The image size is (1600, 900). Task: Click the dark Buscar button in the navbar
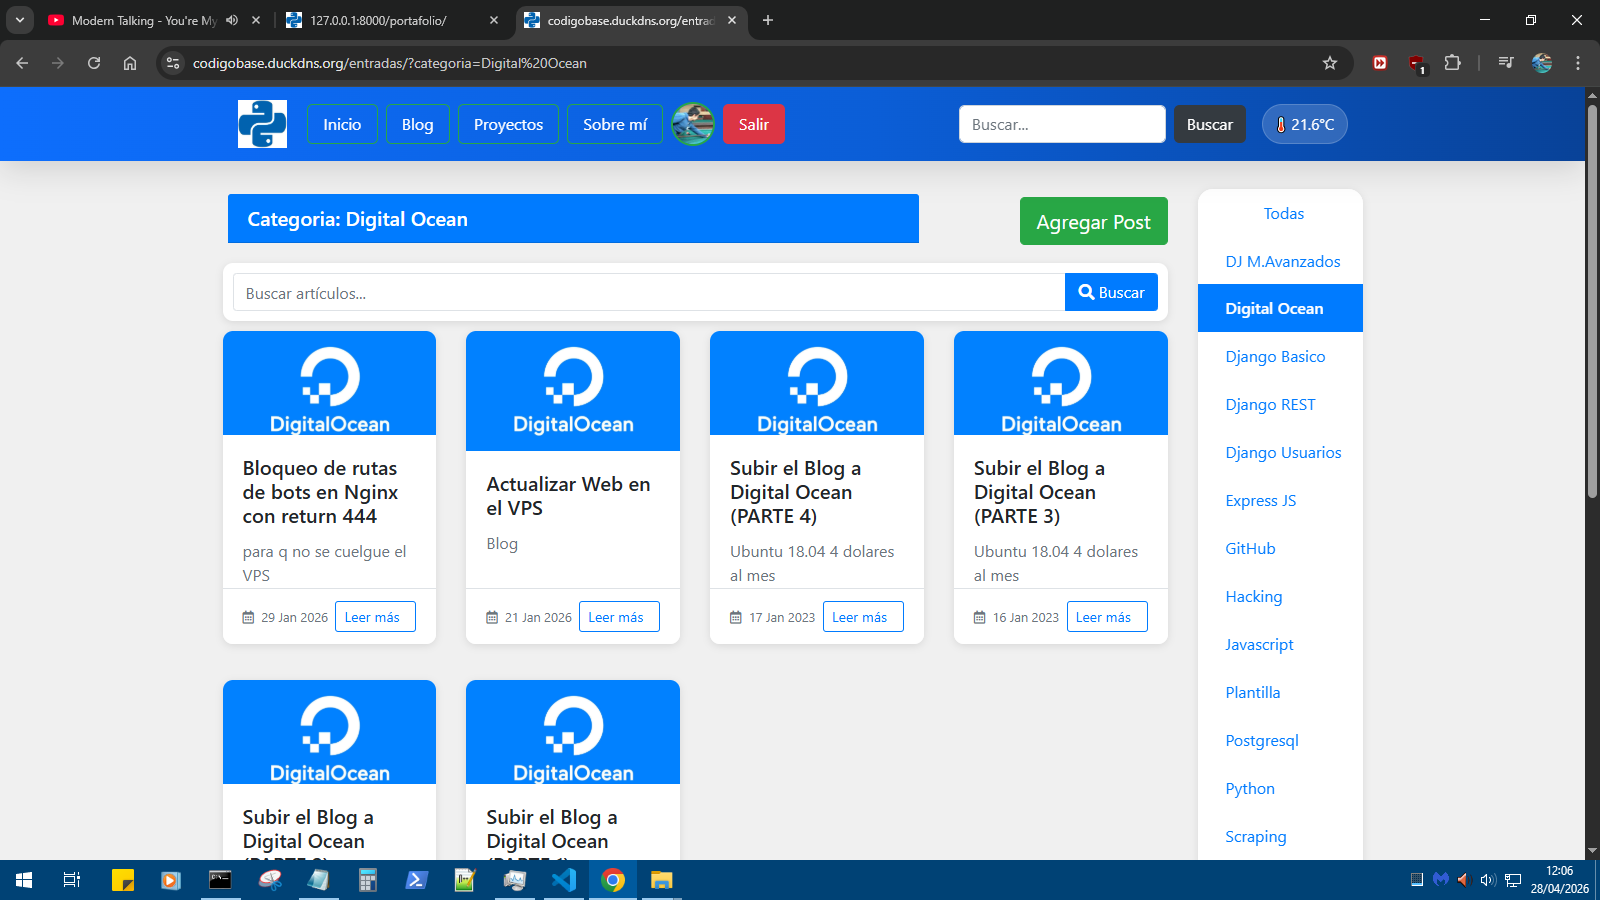(x=1210, y=124)
